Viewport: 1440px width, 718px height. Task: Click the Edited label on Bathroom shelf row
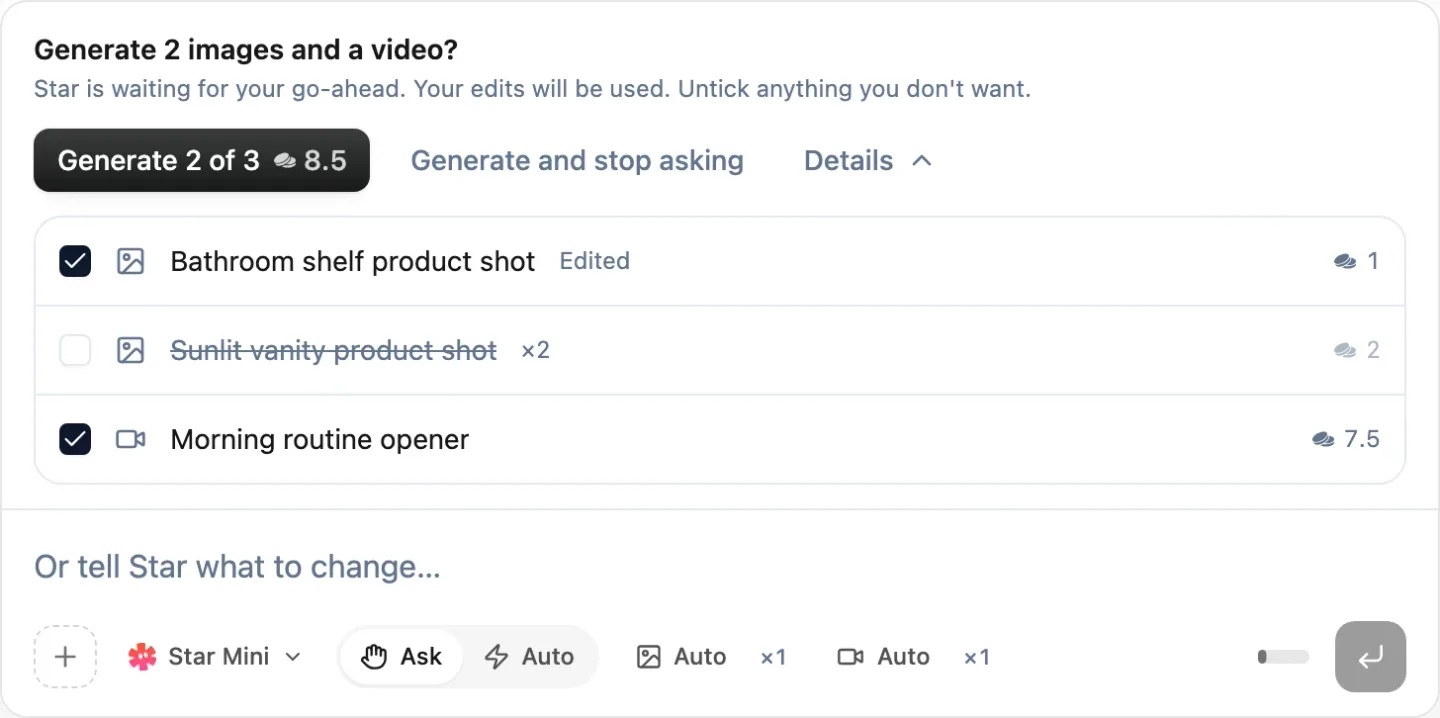pyautogui.click(x=594, y=261)
